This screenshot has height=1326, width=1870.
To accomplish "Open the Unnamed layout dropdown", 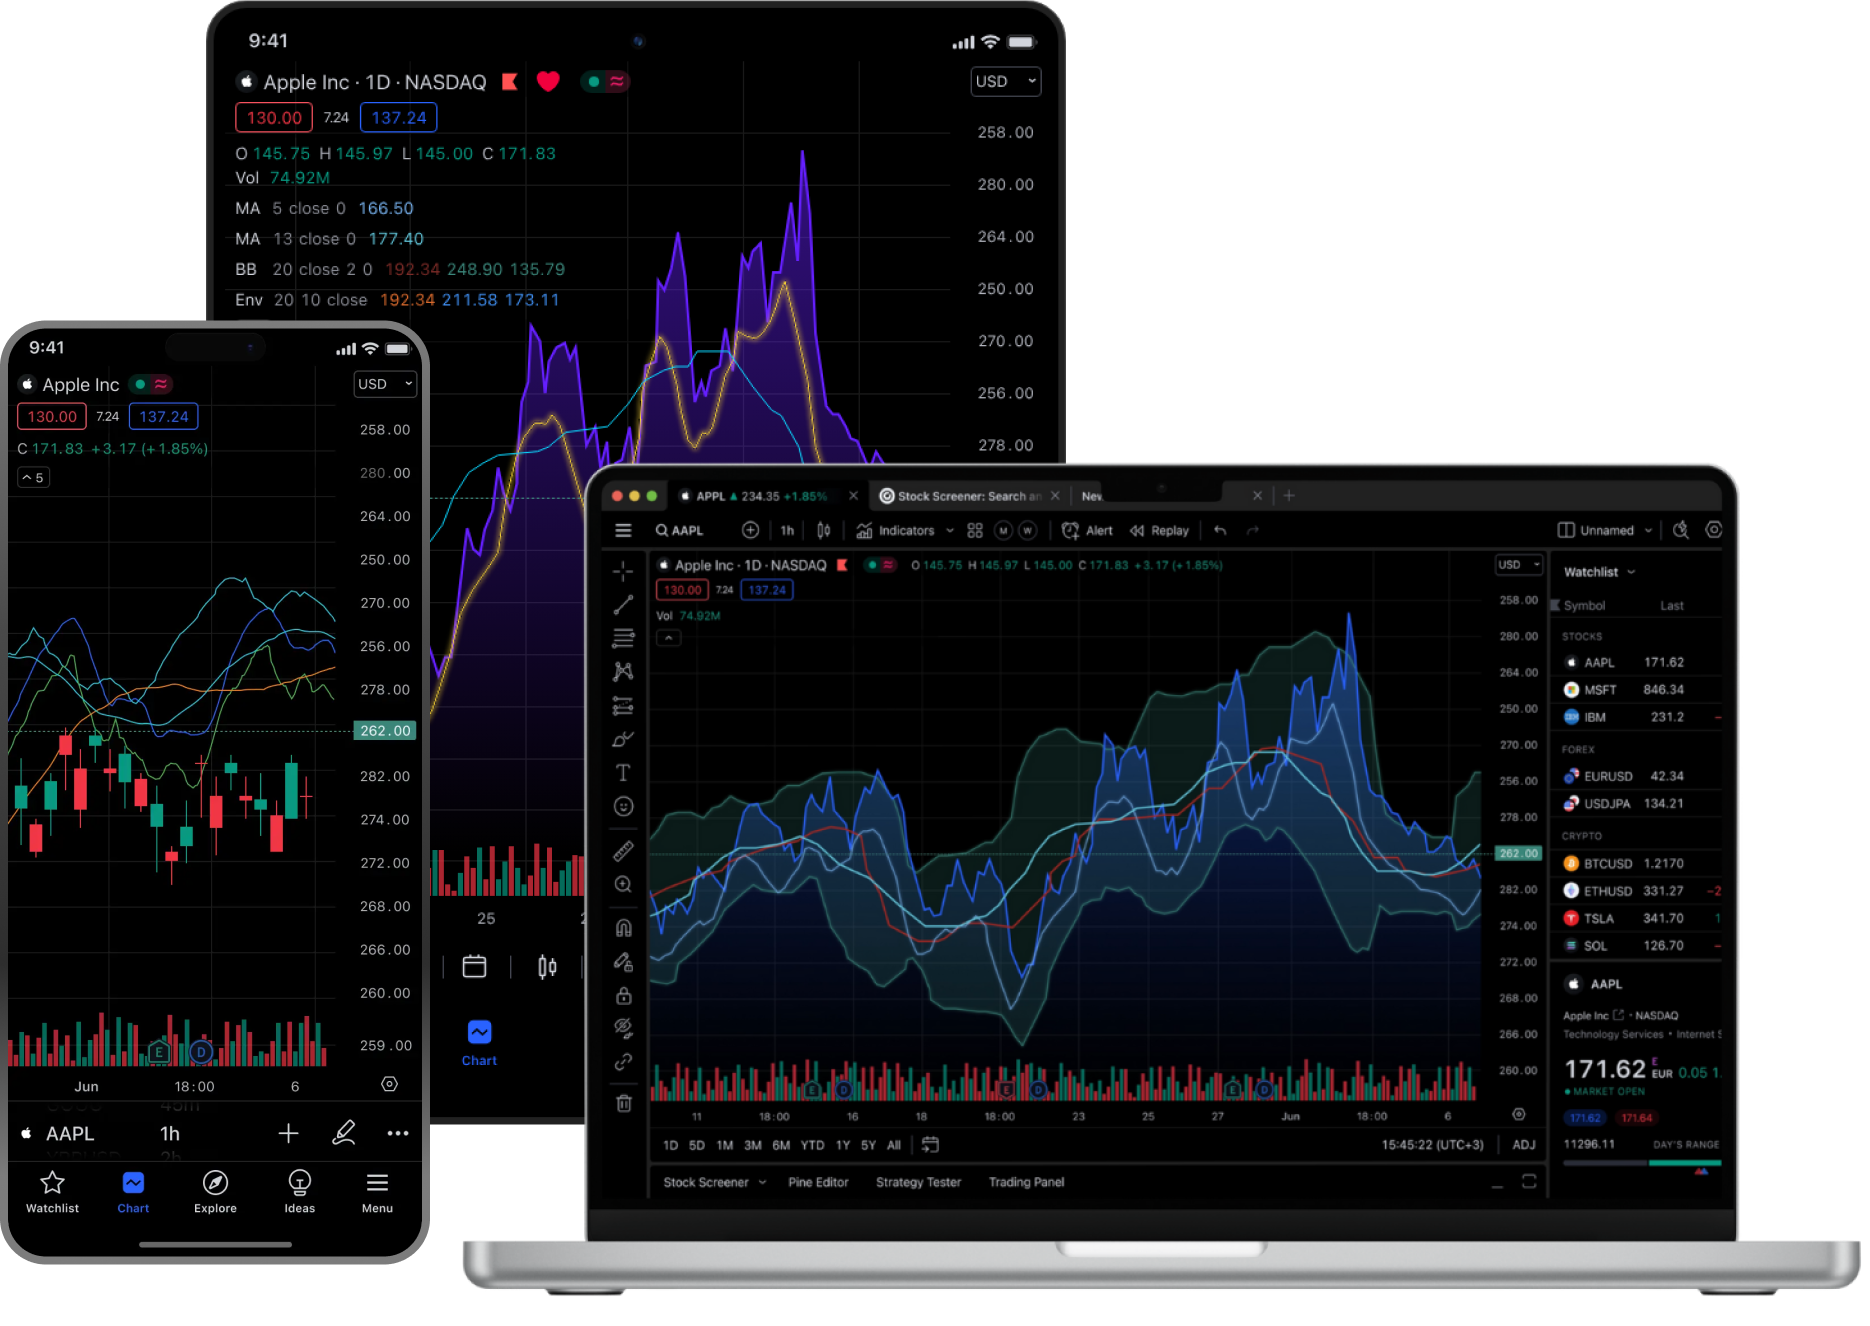I will pyautogui.click(x=1606, y=531).
